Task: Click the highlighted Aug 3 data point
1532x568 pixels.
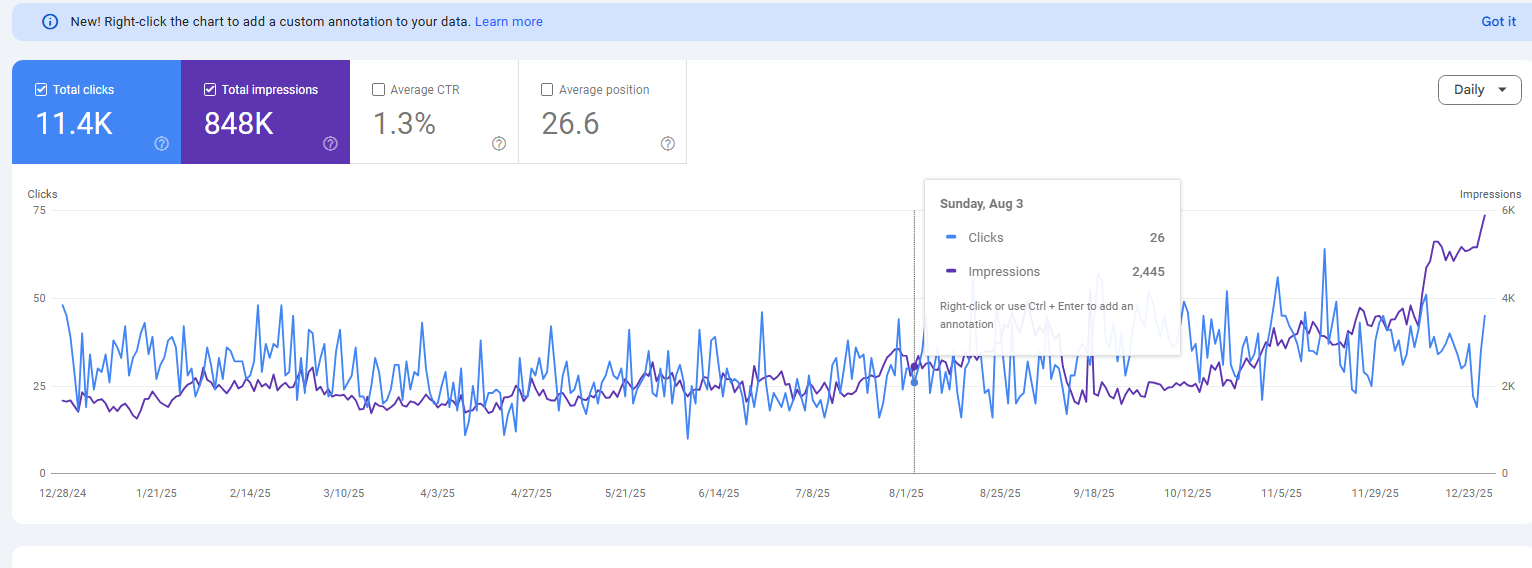Action: pos(914,382)
